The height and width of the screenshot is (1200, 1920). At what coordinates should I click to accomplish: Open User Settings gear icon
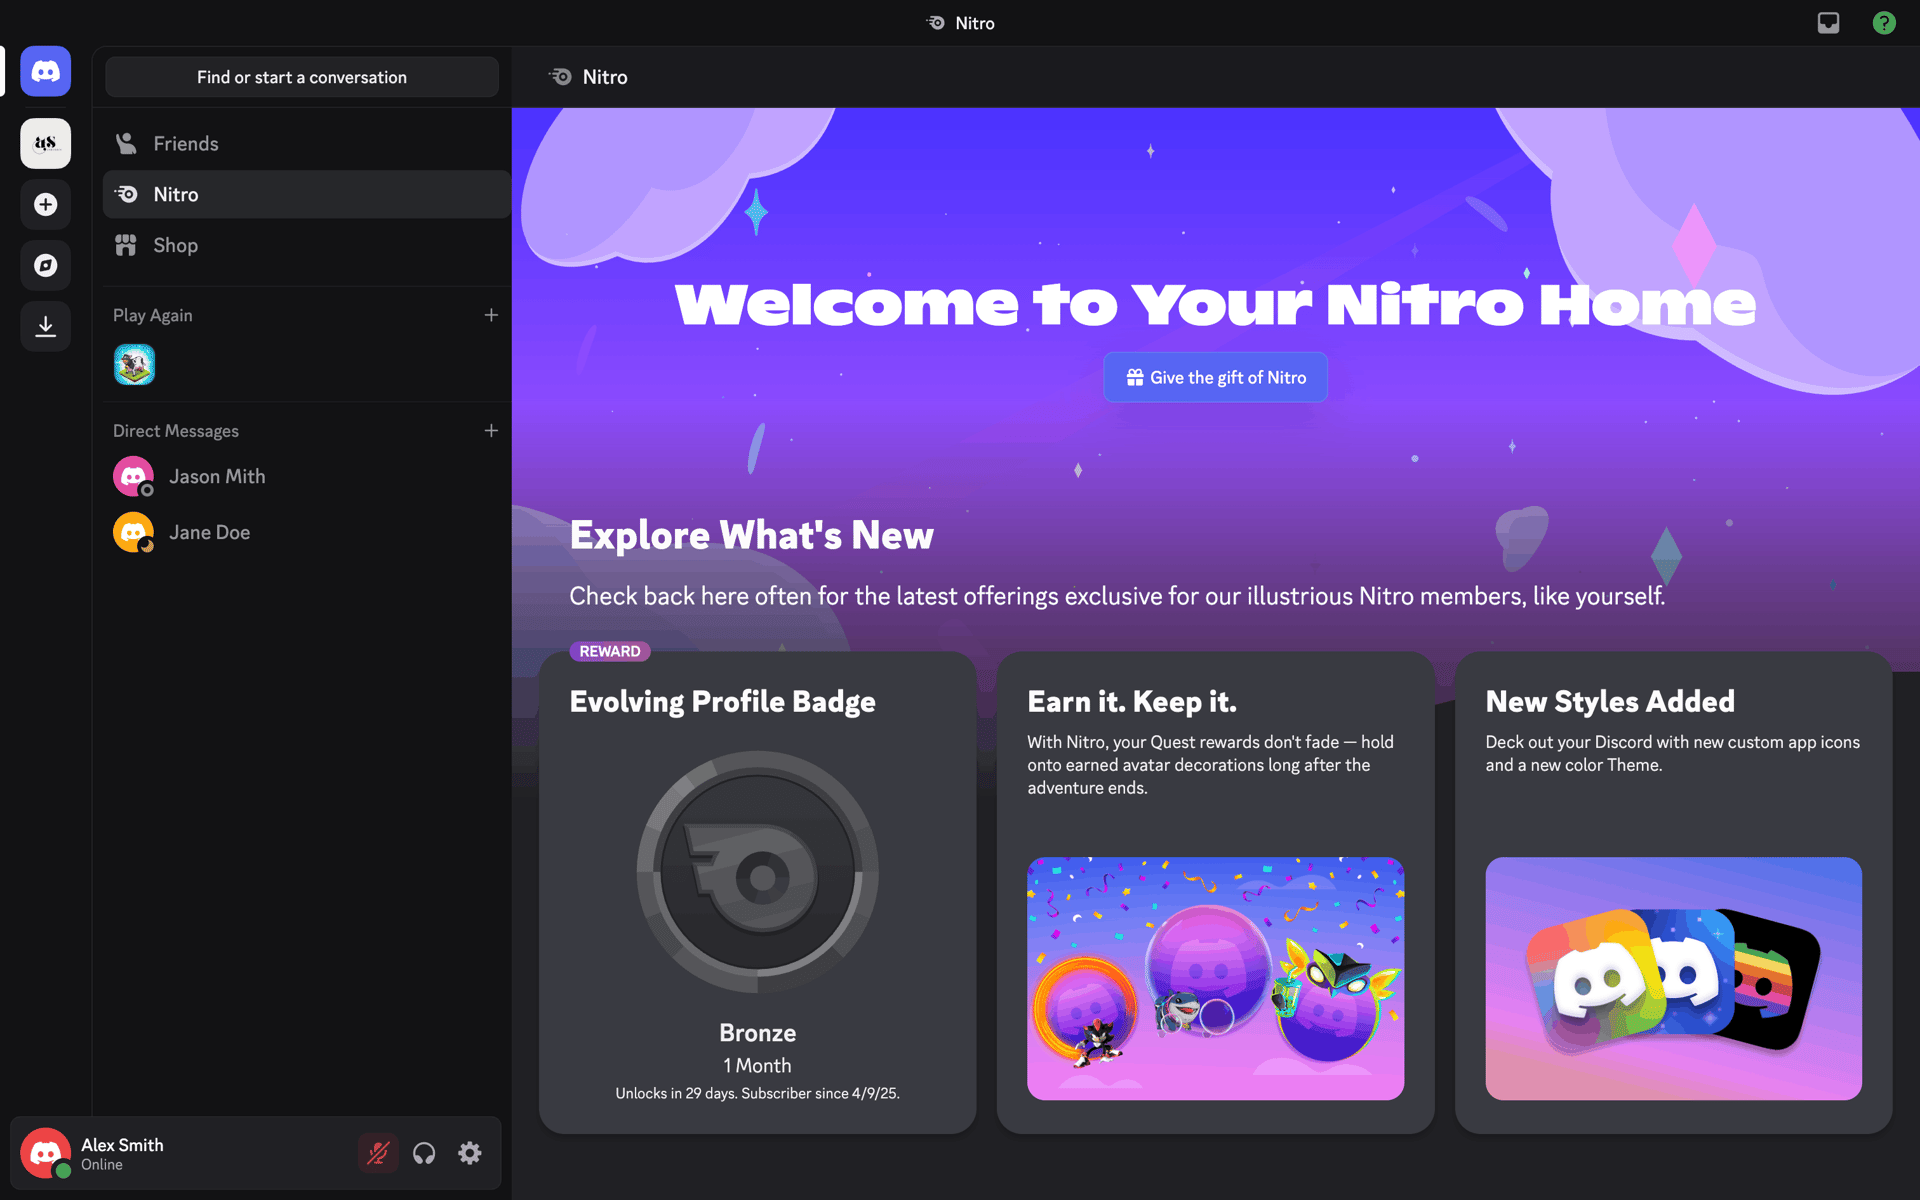pyautogui.click(x=470, y=1153)
